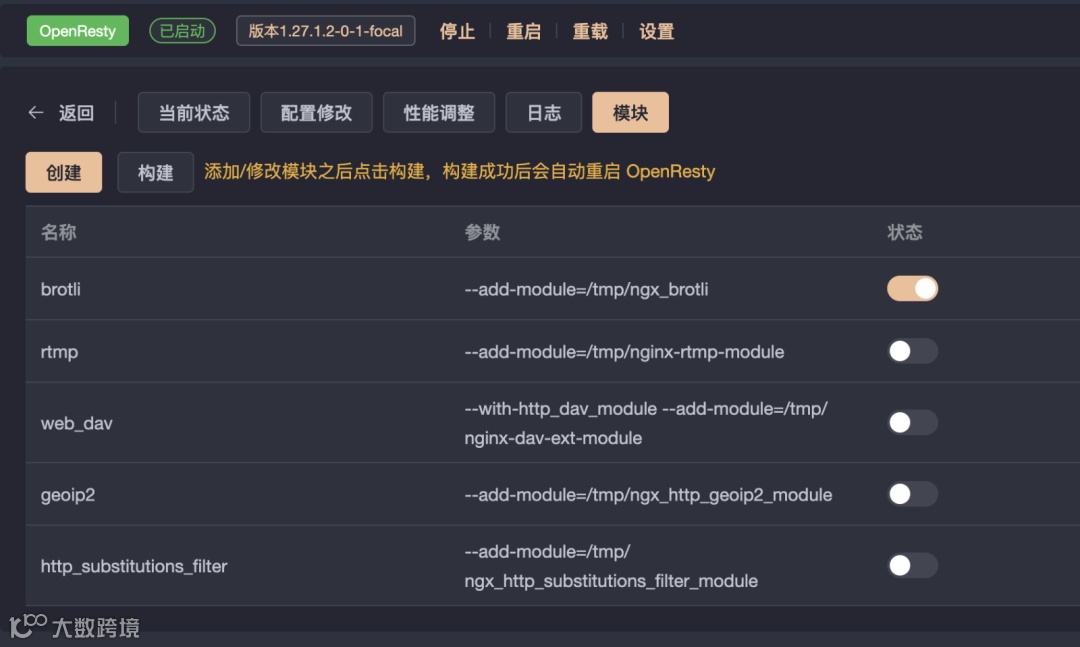Click the nginx-rtmp-module parameter text
This screenshot has width=1080, height=647.
(x=624, y=352)
